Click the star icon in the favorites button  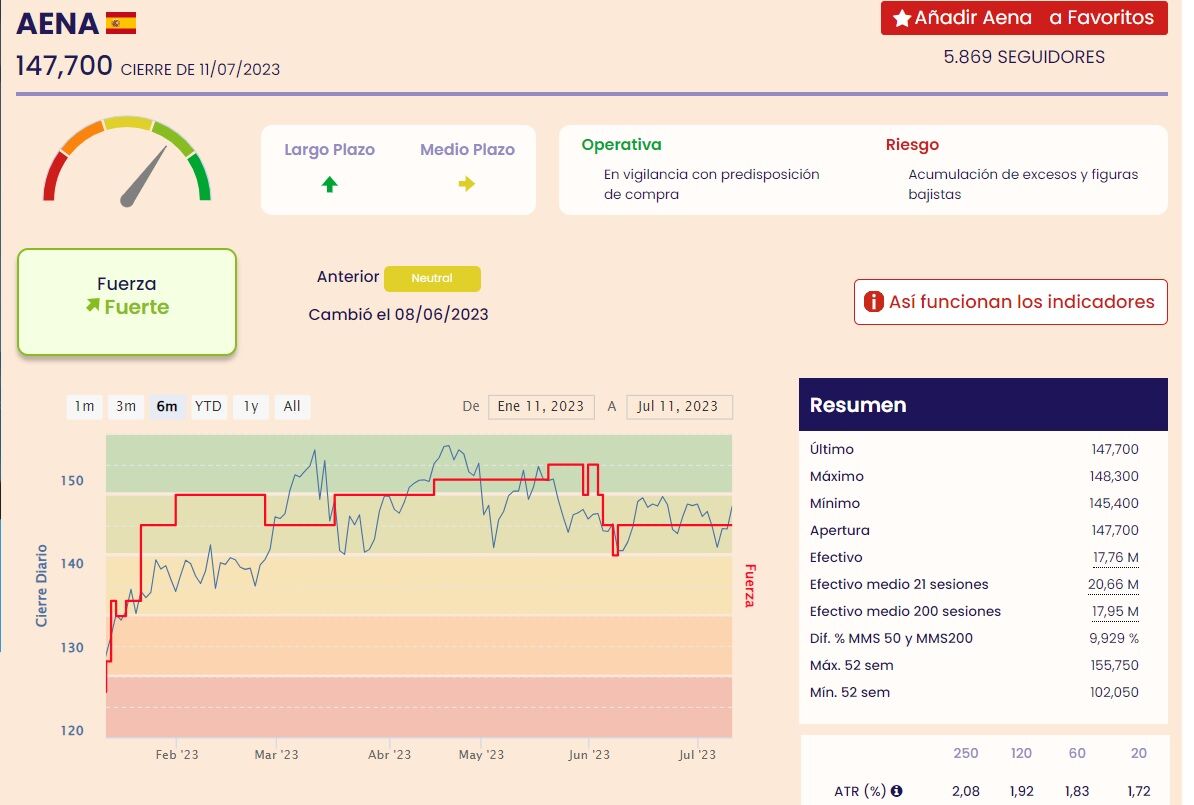[x=902, y=18]
